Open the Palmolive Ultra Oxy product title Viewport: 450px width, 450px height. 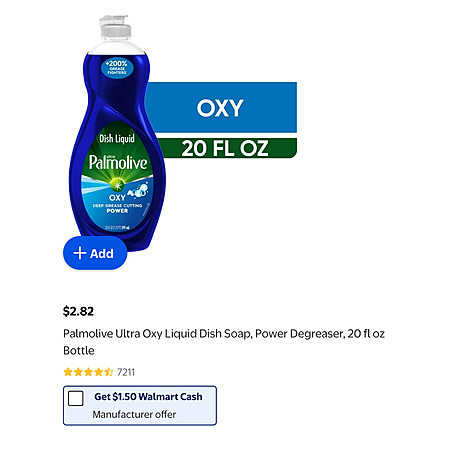[224, 342]
